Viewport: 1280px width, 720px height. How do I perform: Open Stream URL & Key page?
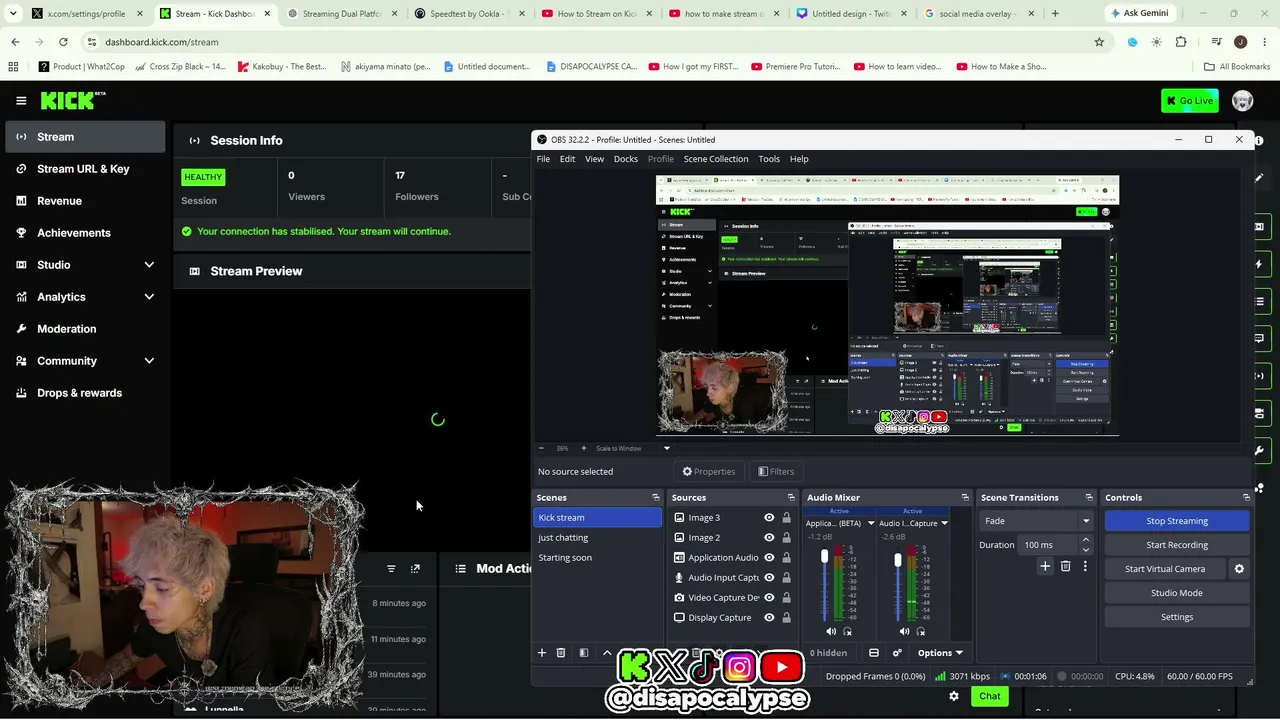pos(85,169)
